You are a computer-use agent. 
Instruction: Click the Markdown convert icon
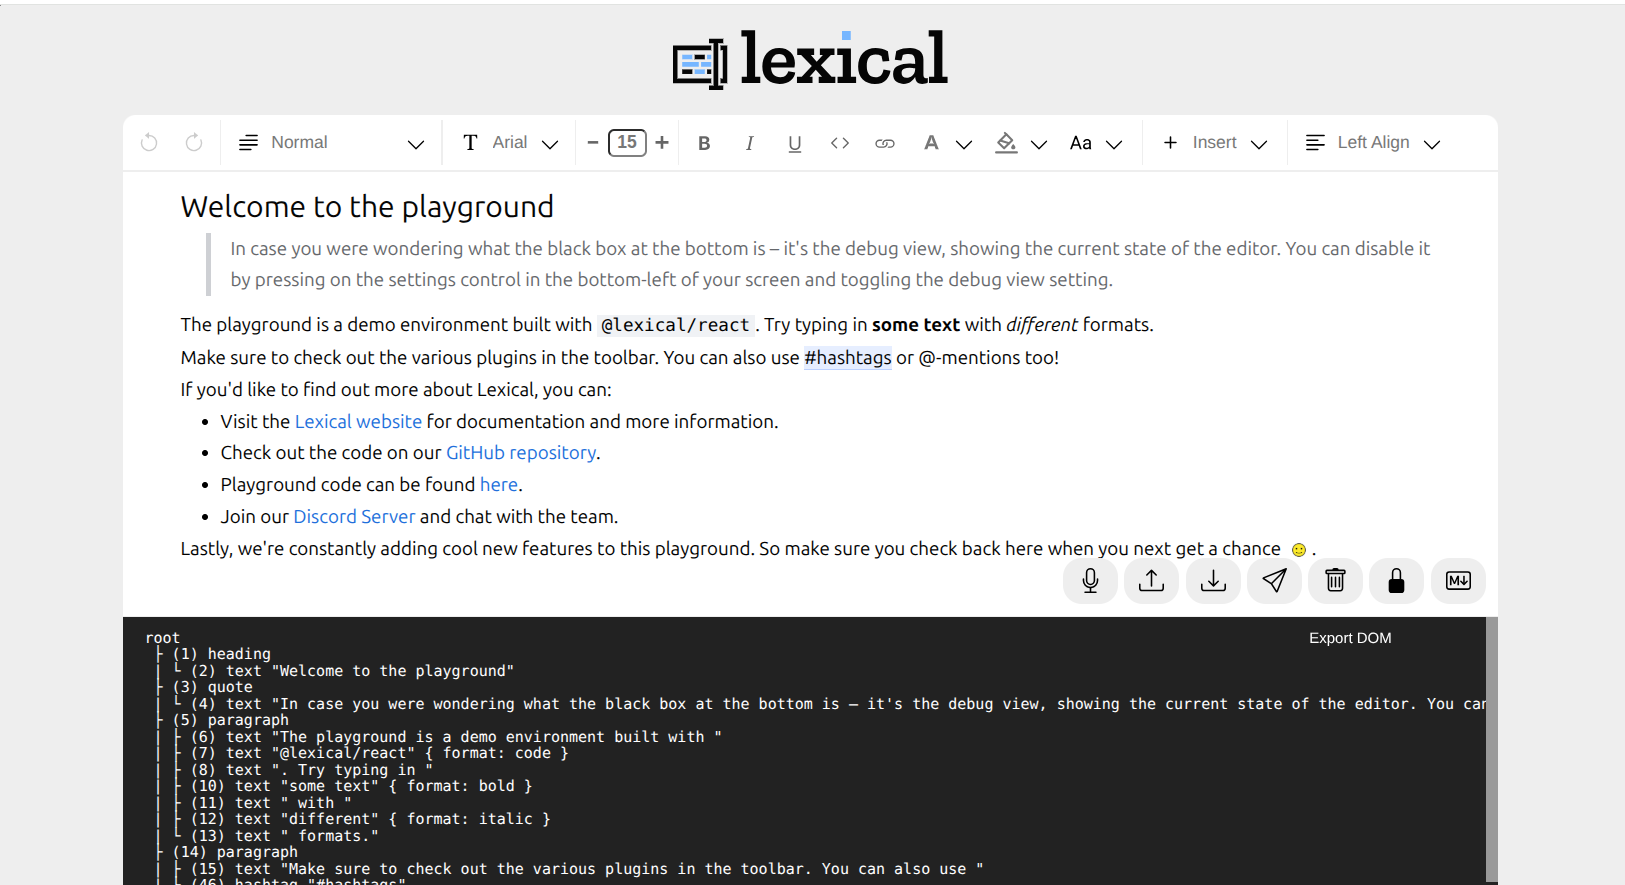(1458, 581)
